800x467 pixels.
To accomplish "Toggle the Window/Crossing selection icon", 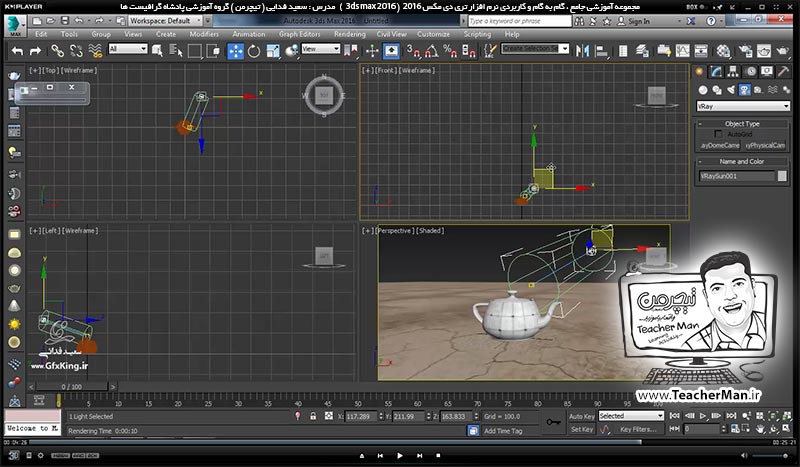I will coord(213,51).
